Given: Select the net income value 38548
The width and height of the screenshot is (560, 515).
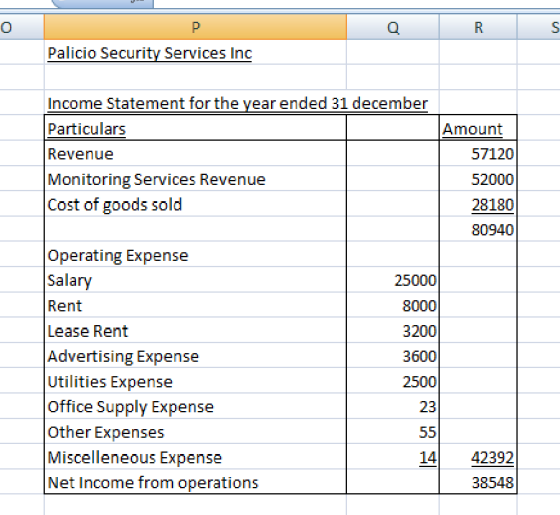Looking at the screenshot, I should 478,482.
